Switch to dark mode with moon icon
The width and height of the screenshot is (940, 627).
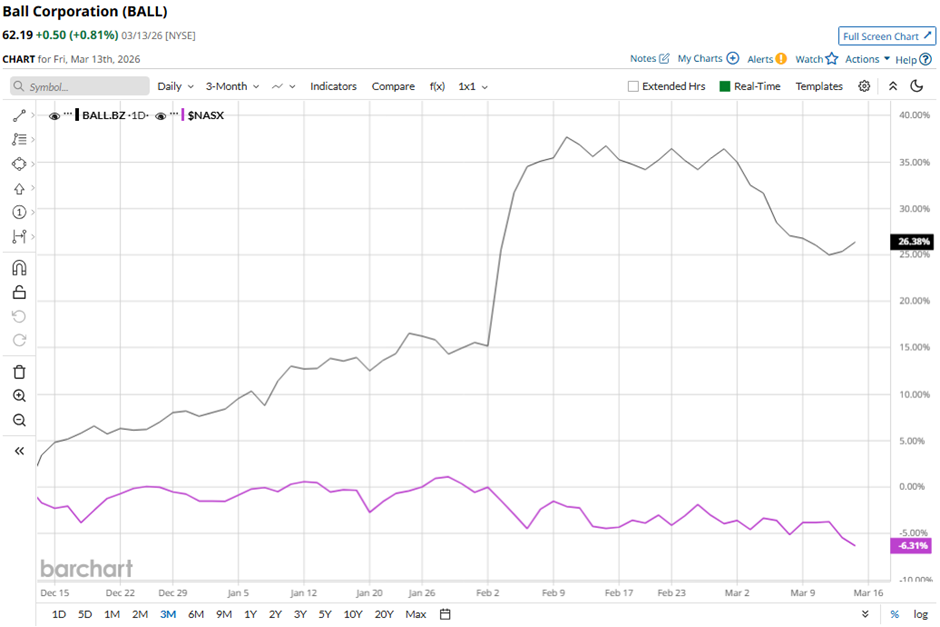click(x=916, y=86)
